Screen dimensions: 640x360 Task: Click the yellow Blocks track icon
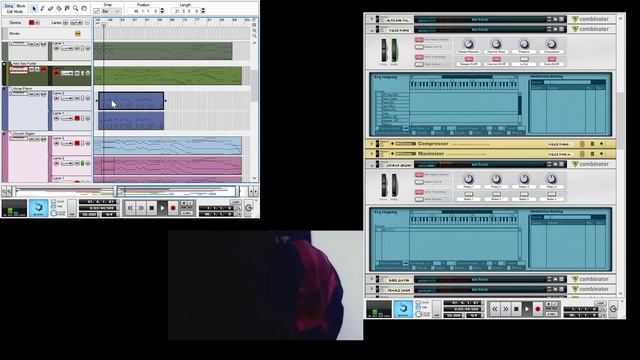pos(78,34)
